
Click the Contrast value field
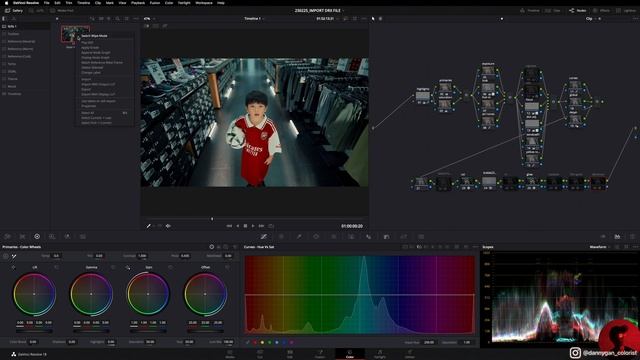[142, 256]
